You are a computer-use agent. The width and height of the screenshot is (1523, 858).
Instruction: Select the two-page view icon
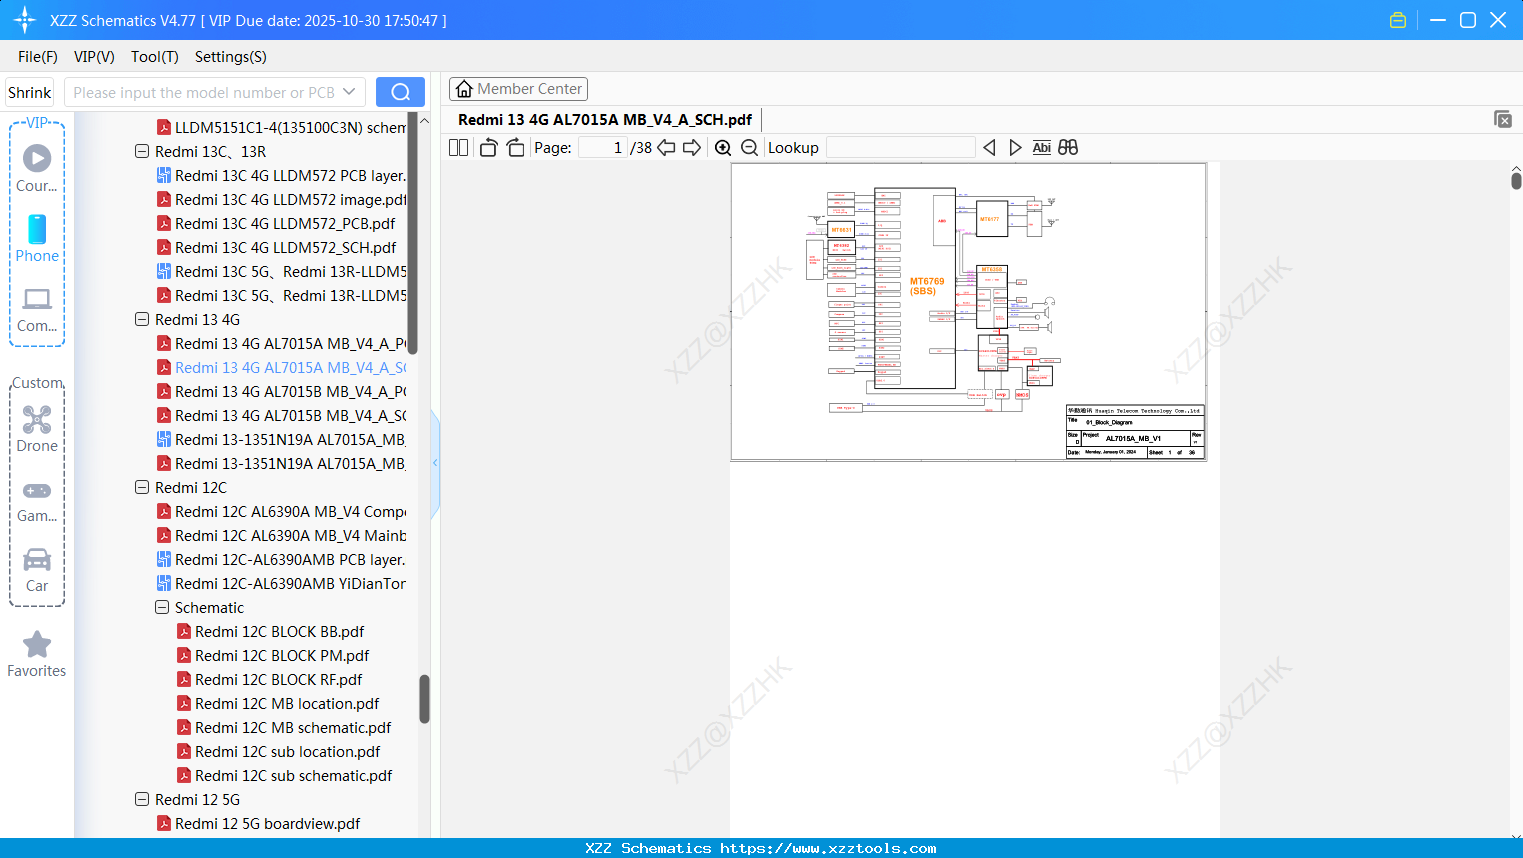457,147
